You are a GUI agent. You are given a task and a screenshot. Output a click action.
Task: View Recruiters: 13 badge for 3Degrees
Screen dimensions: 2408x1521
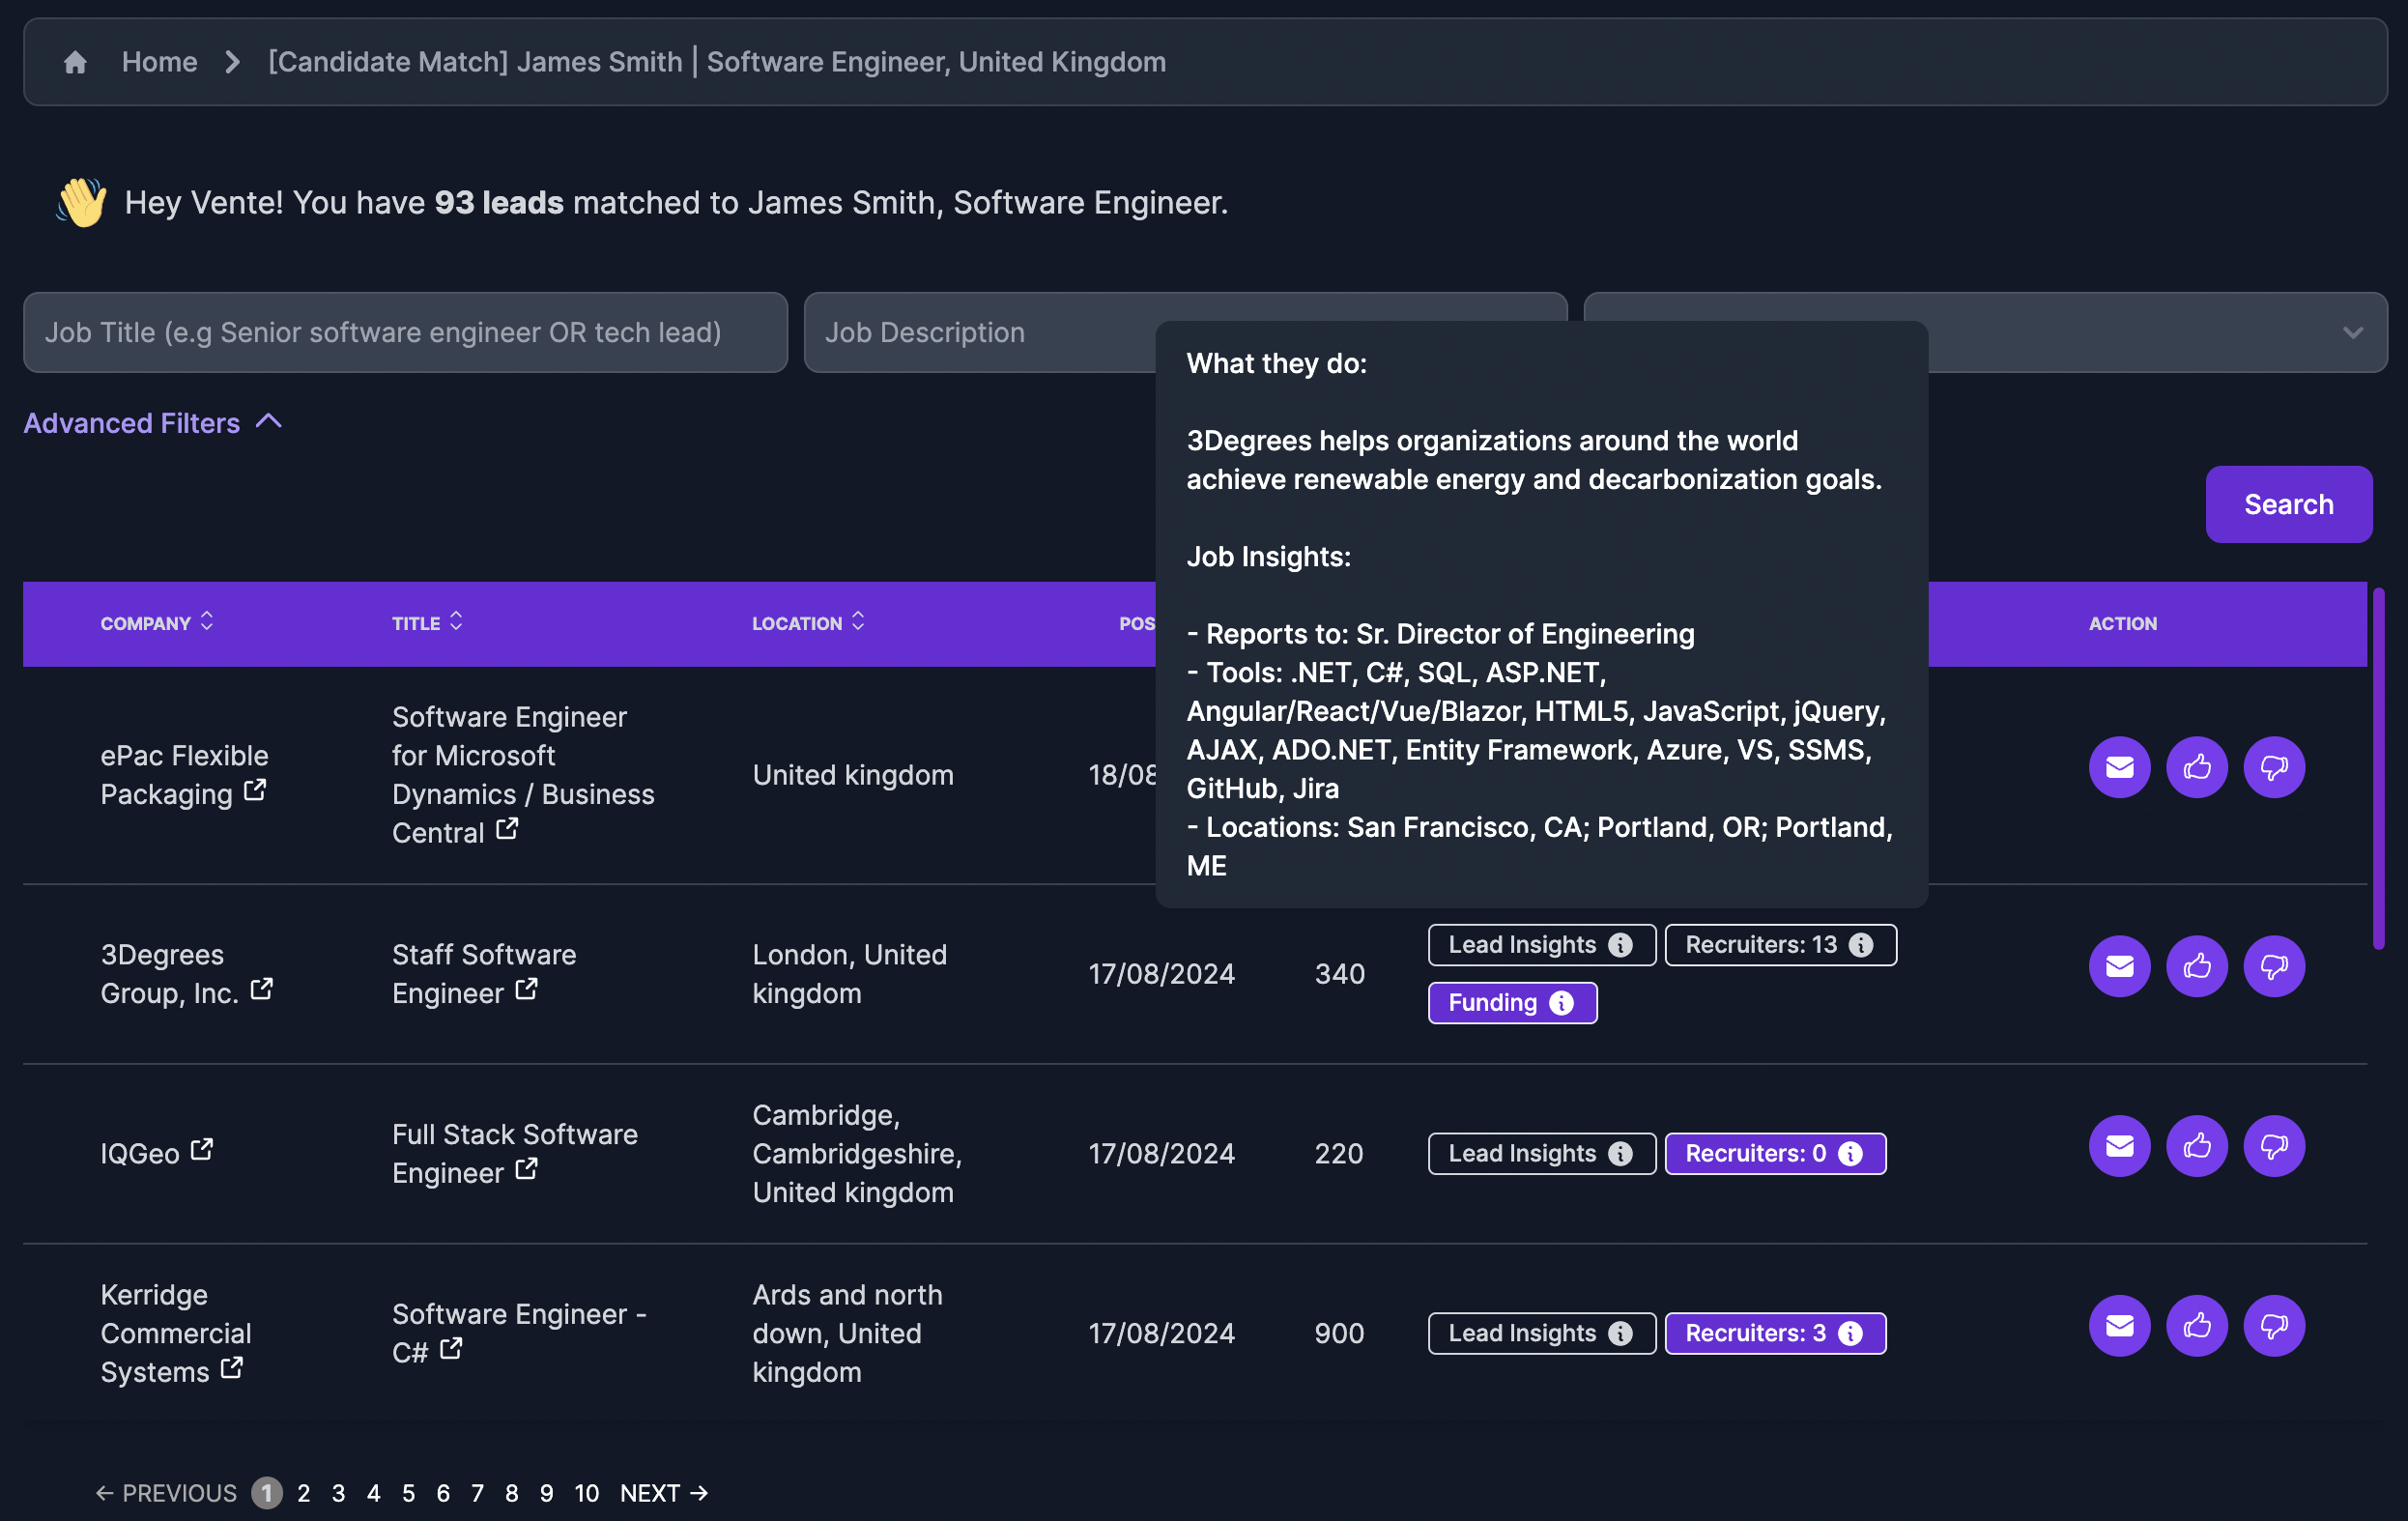[x=1780, y=944]
